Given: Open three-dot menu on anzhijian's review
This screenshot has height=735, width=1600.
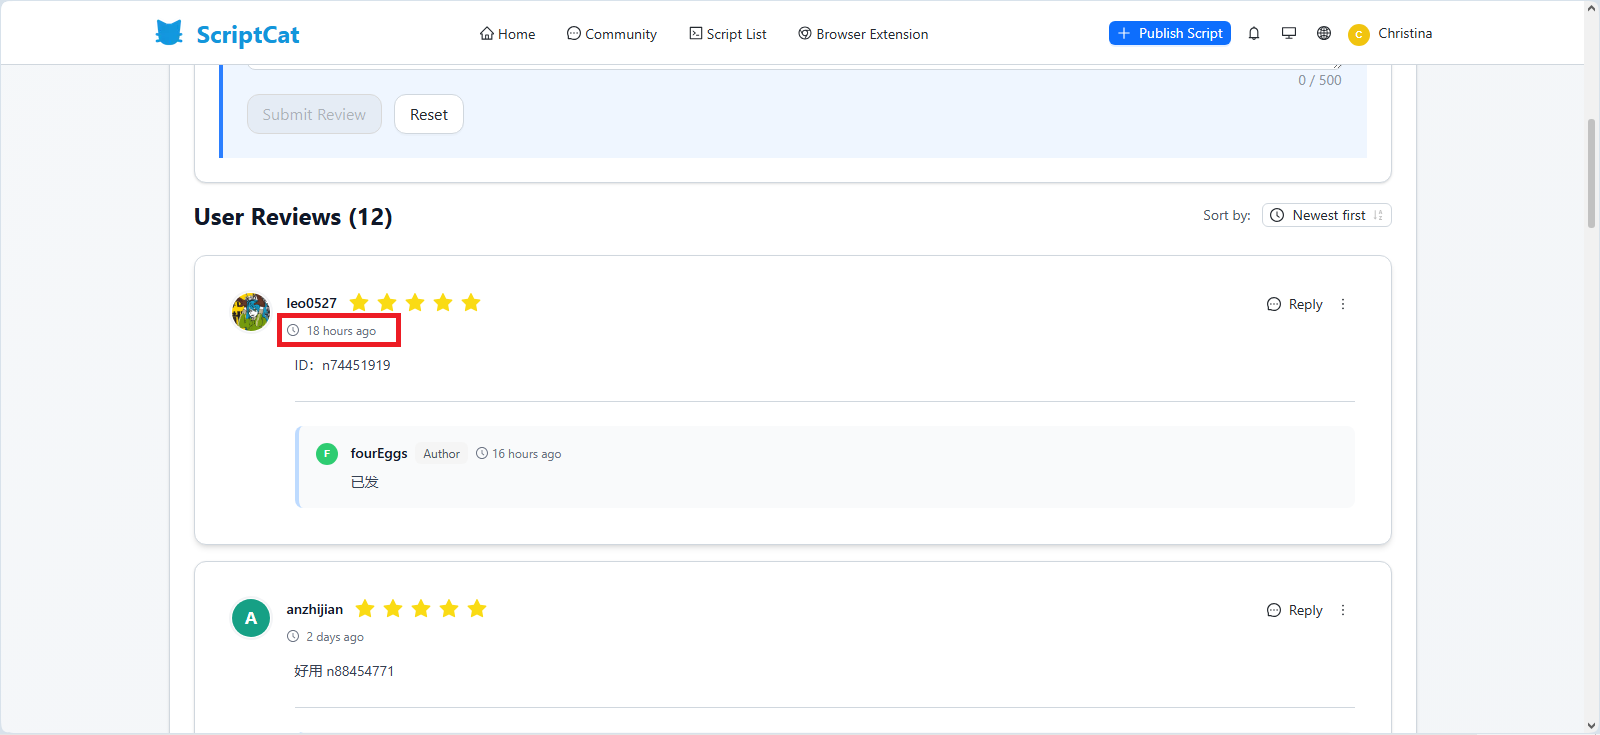Looking at the screenshot, I should click(x=1343, y=610).
